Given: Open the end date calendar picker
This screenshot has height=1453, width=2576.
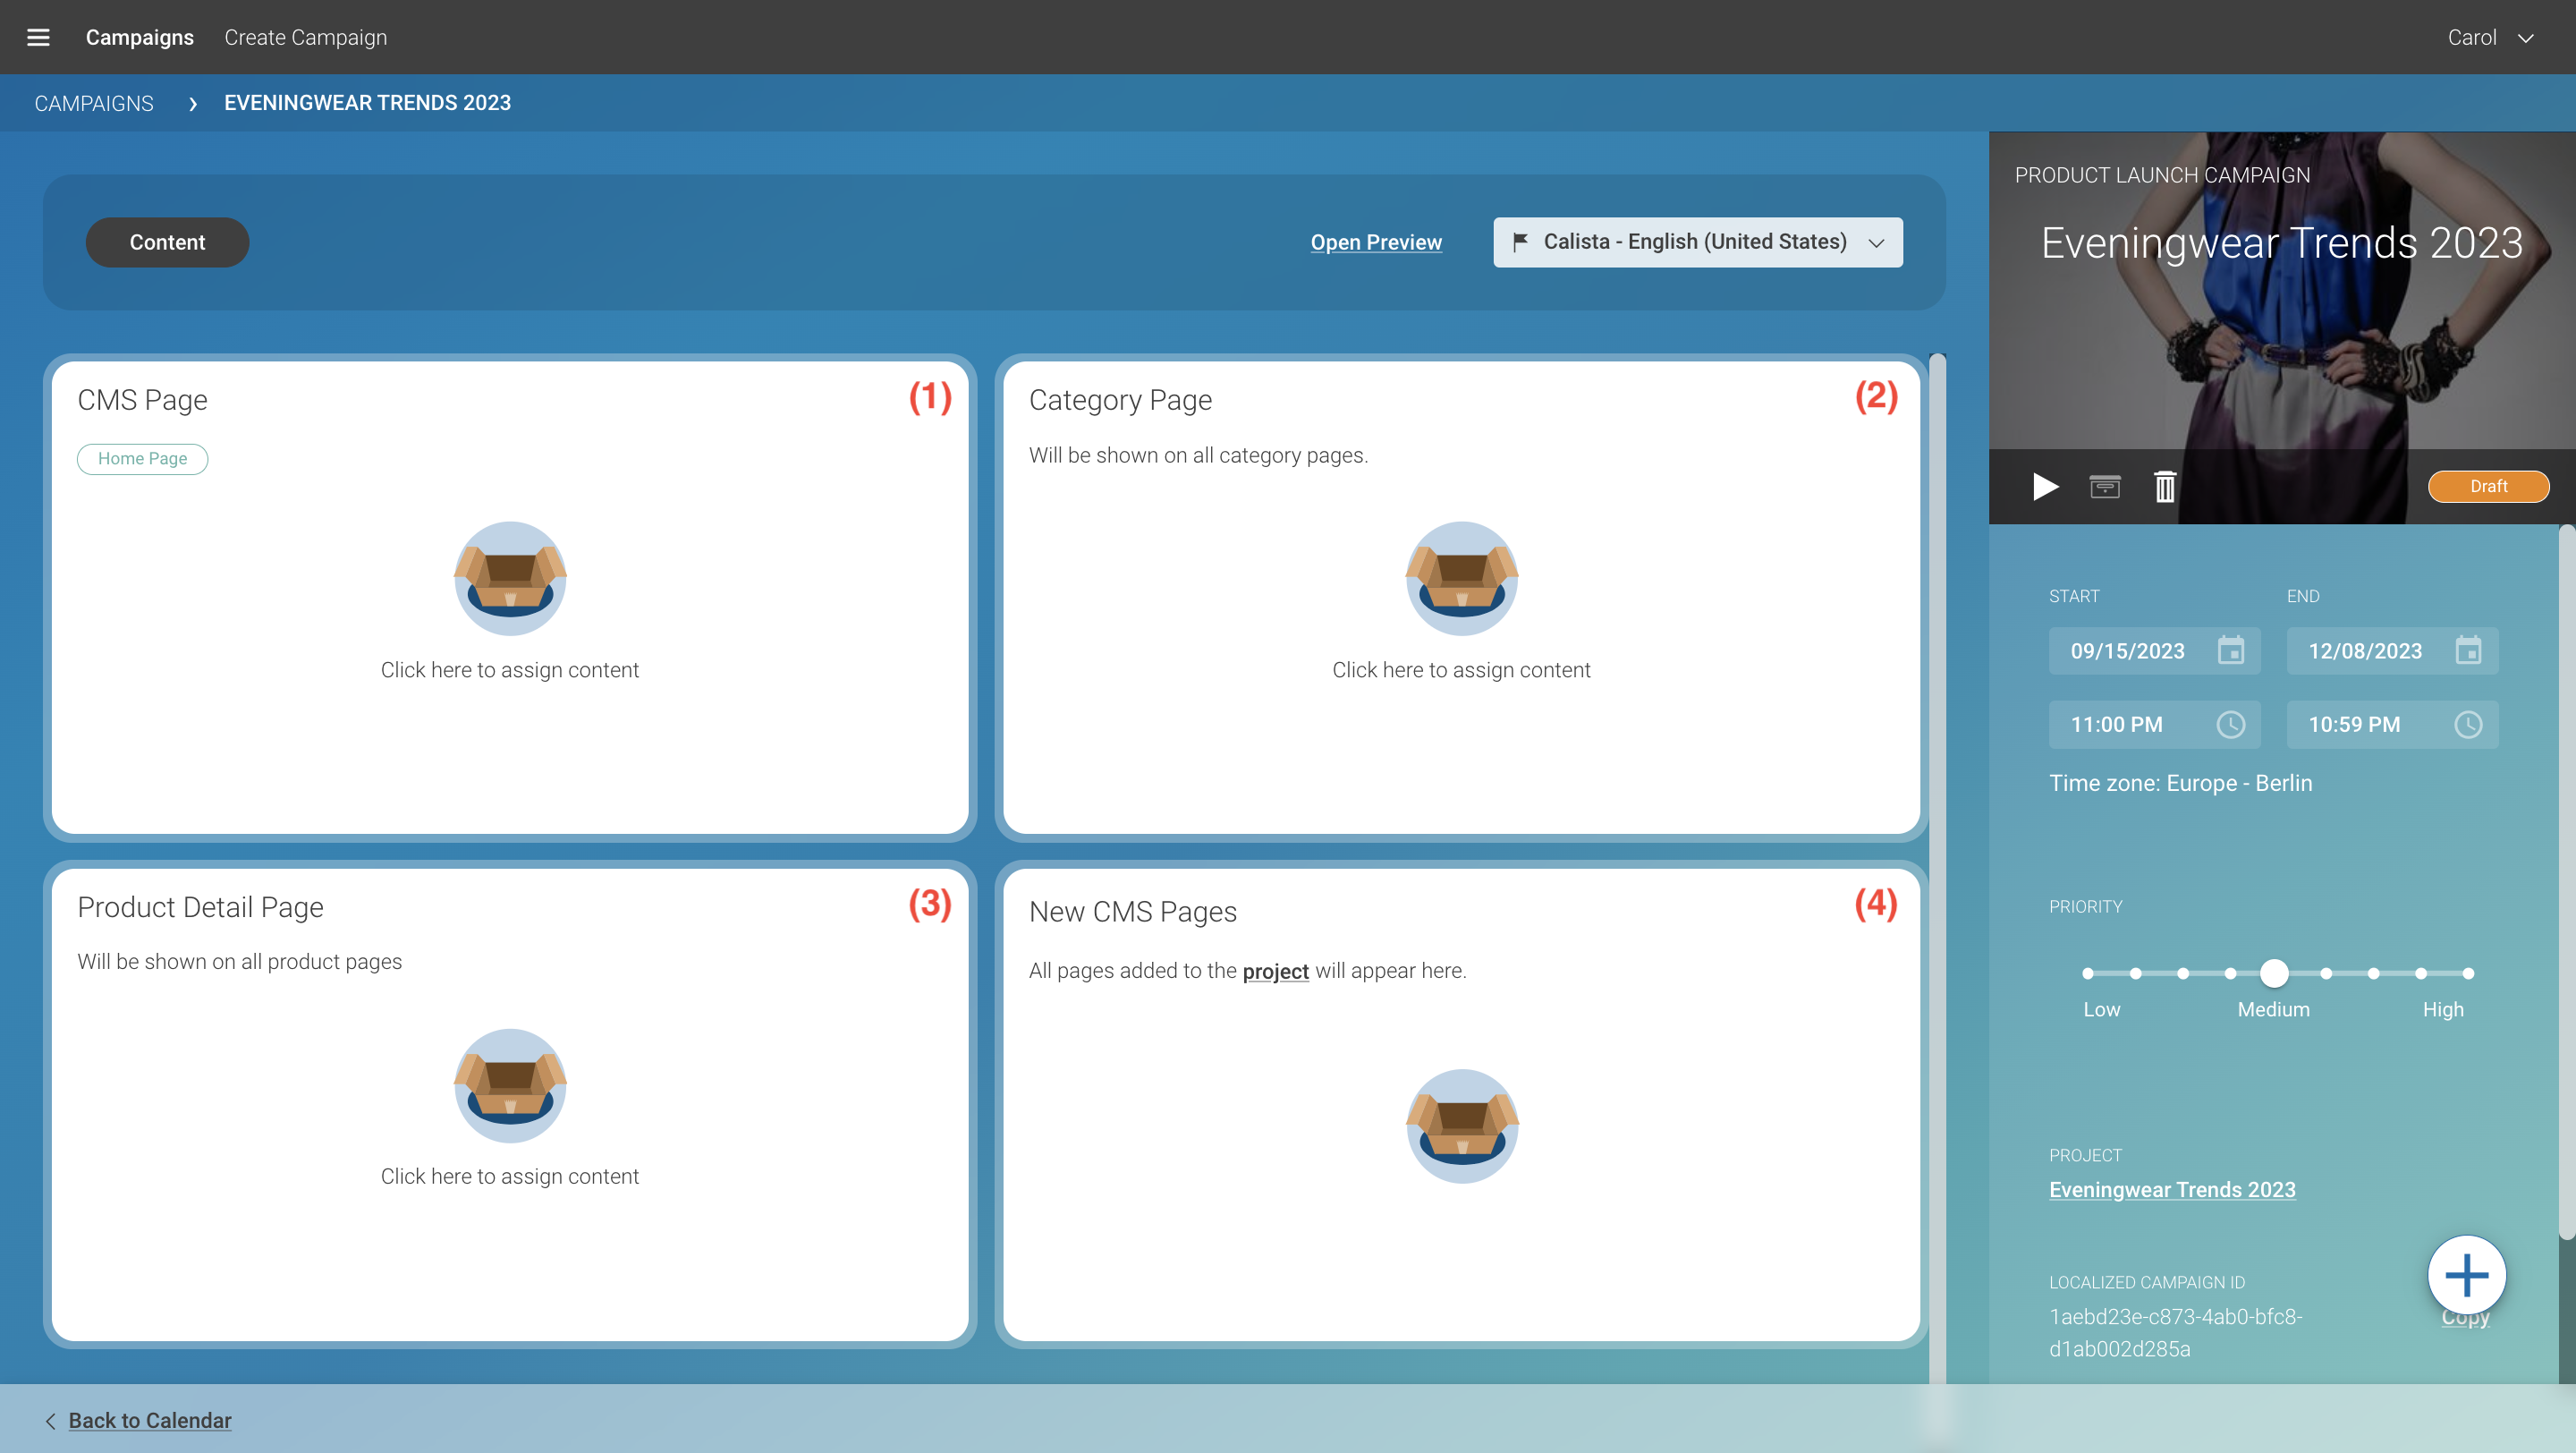Looking at the screenshot, I should pyautogui.click(x=2467, y=651).
